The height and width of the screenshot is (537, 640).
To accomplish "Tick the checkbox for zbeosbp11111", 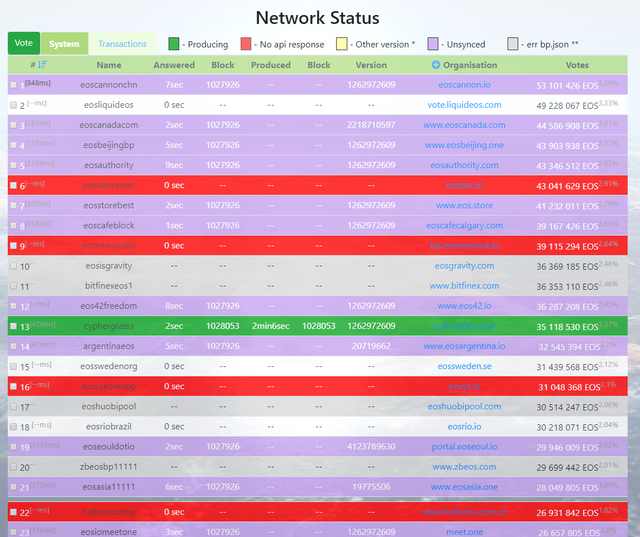I will pos(13,467).
